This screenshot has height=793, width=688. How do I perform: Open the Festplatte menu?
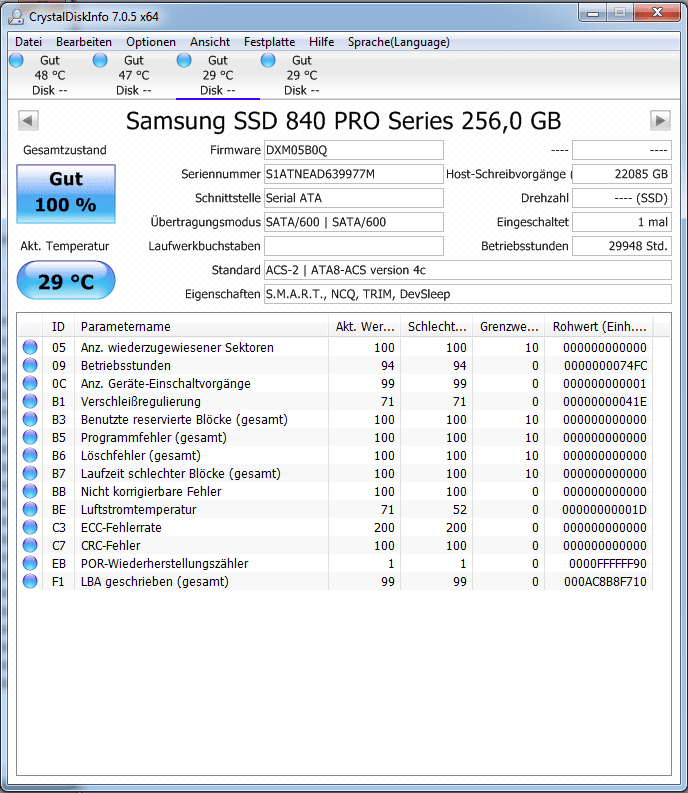tap(269, 42)
